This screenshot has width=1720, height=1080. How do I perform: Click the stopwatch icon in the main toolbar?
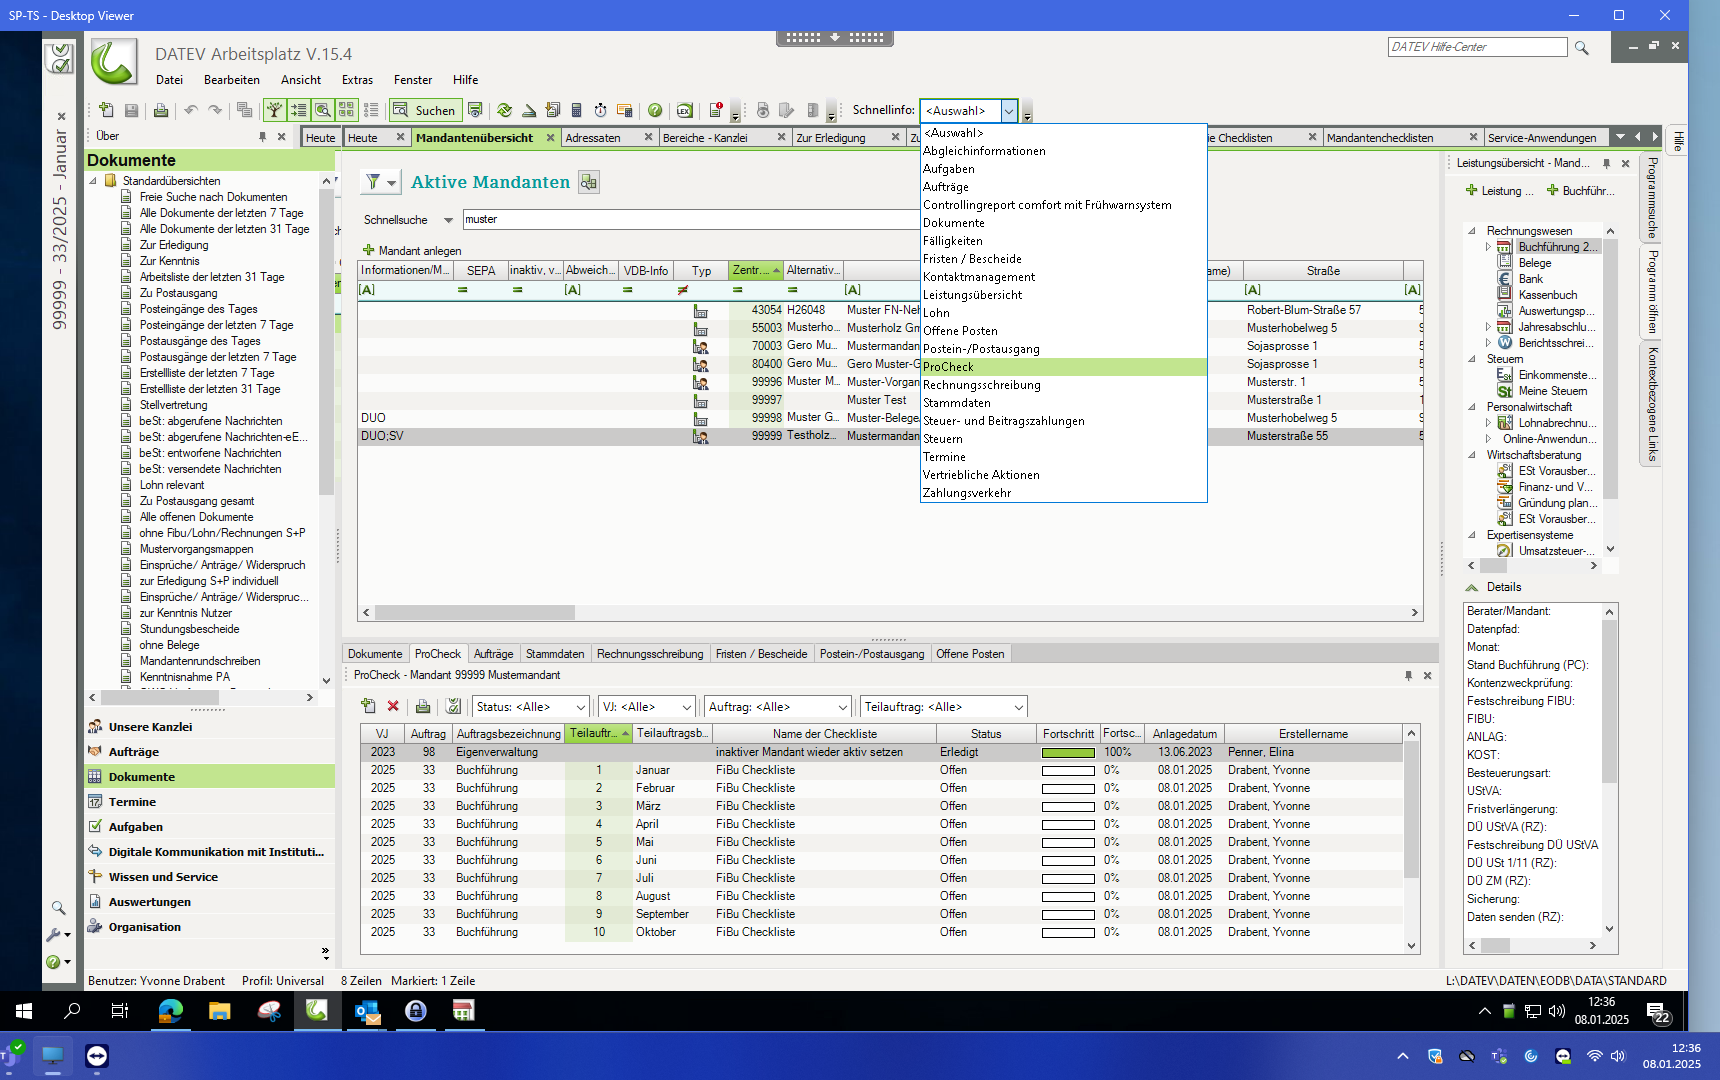(x=600, y=110)
